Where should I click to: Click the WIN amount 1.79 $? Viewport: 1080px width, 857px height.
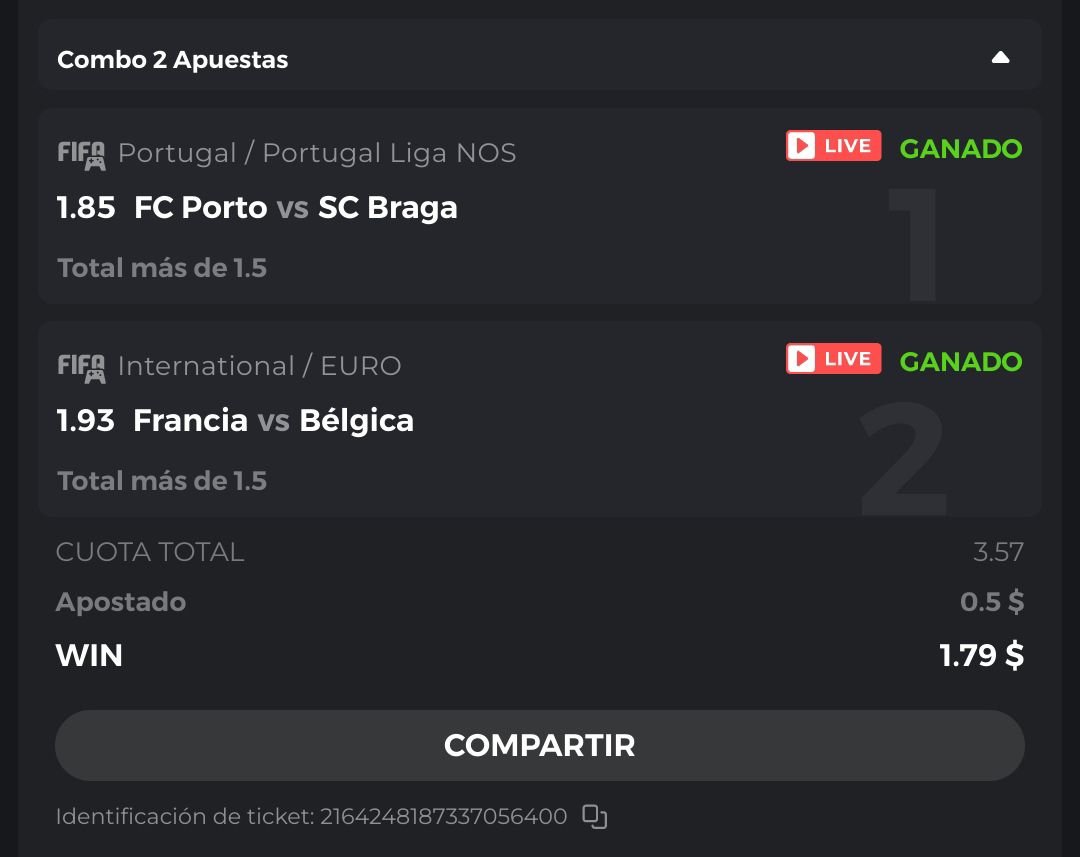pyautogui.click(x=981, y=656)
